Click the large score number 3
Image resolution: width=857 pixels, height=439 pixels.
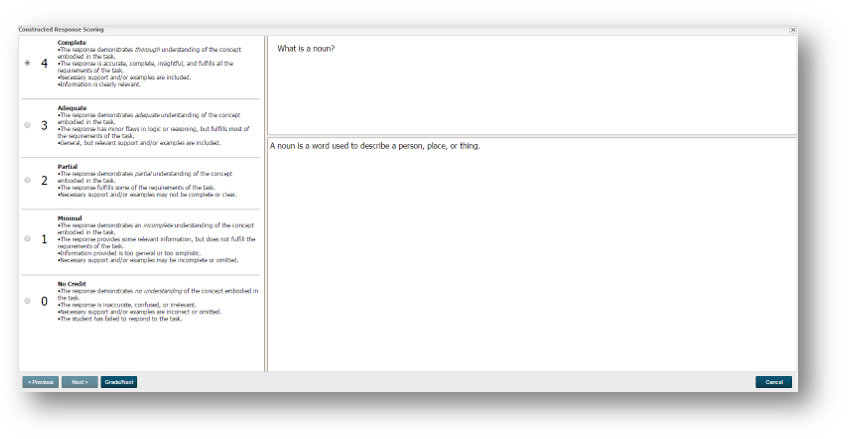pyautogui.click(x=44, y=125)
